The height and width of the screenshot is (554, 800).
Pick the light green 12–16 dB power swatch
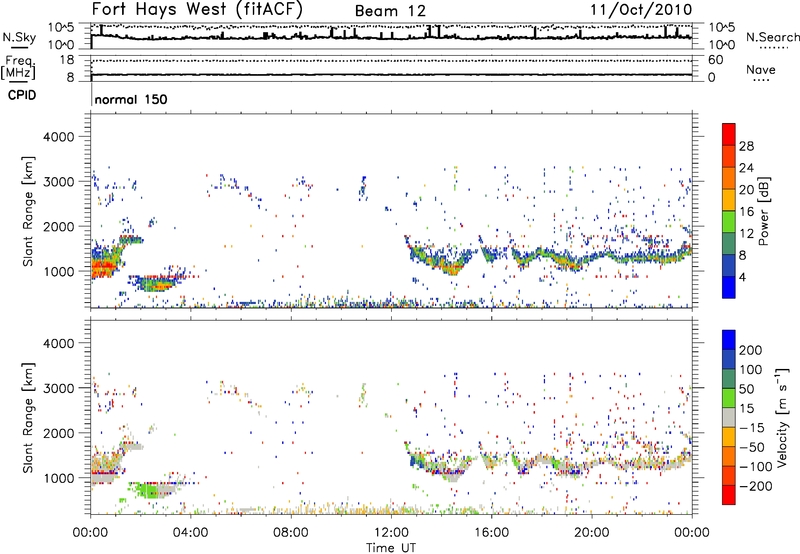729,221
